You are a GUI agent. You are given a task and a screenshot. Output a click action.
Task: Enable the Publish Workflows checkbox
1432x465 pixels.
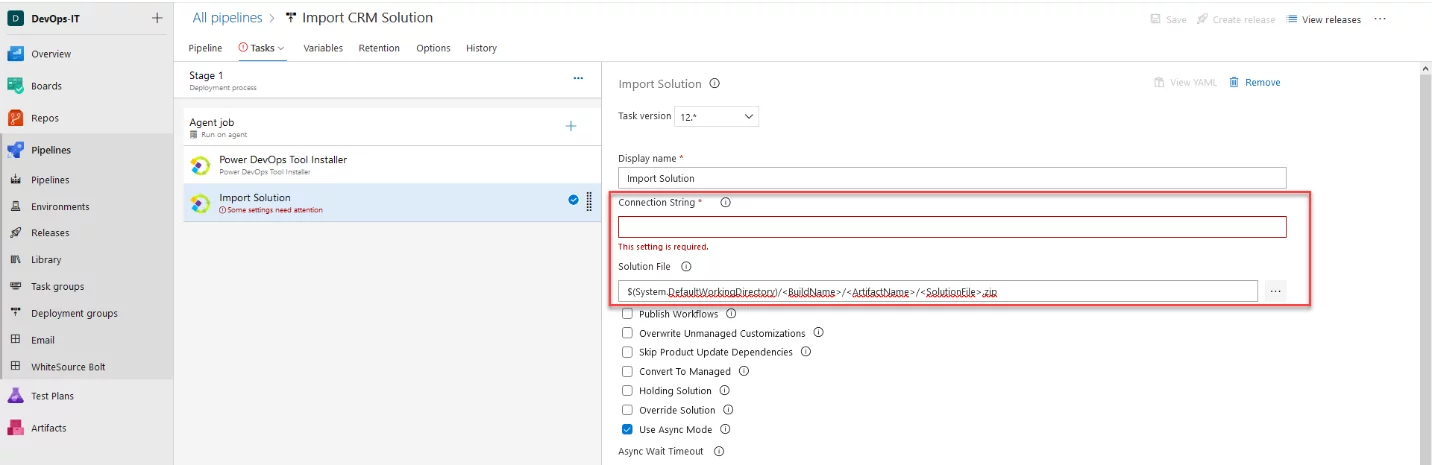pos(627,314)
